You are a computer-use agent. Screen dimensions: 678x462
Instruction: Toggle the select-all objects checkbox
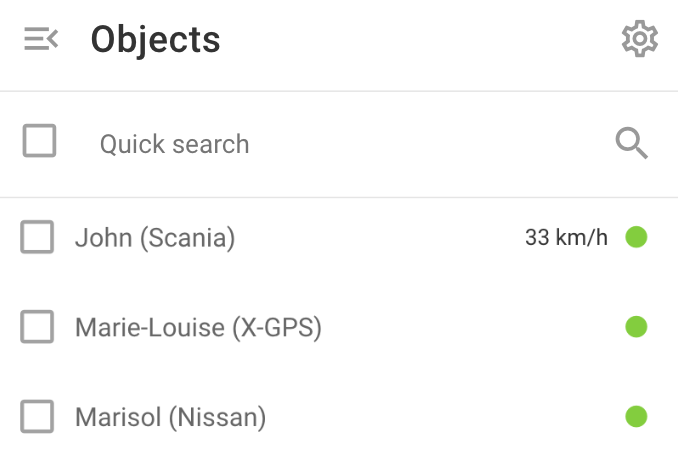[x=39, y=141]
